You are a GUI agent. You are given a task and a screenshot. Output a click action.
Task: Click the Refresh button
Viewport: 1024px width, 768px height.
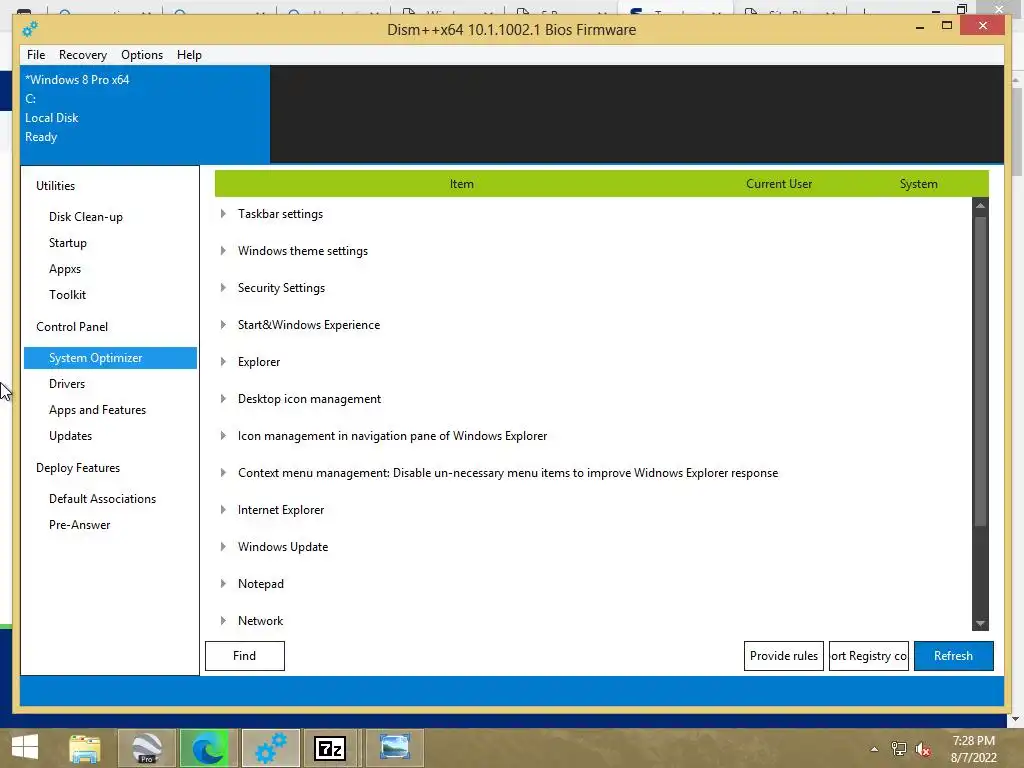953,656
